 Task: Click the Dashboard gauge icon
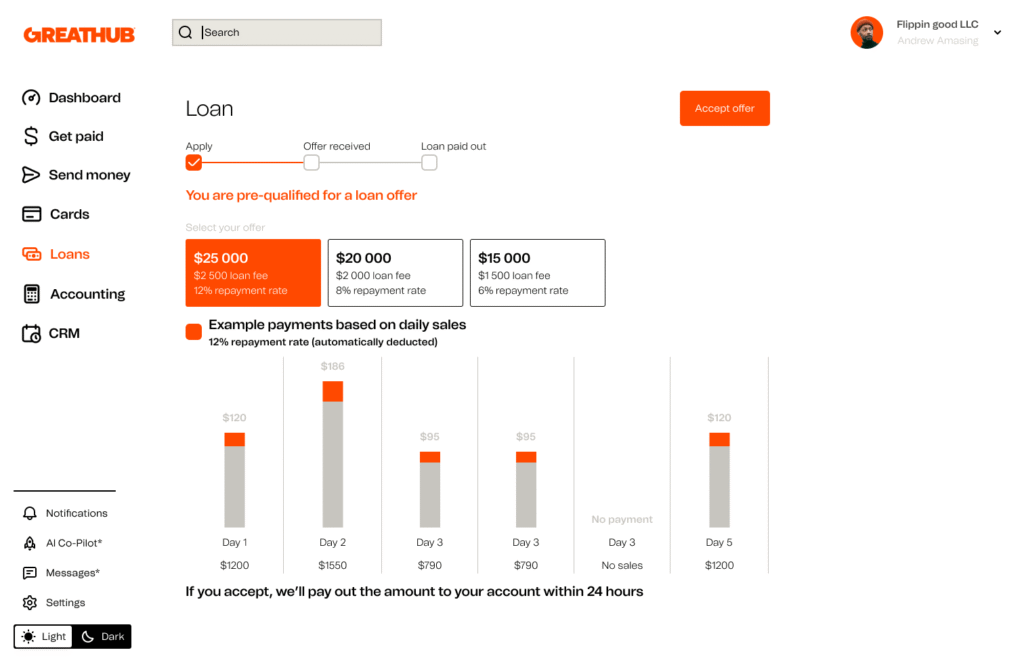(x=31, y=98)
